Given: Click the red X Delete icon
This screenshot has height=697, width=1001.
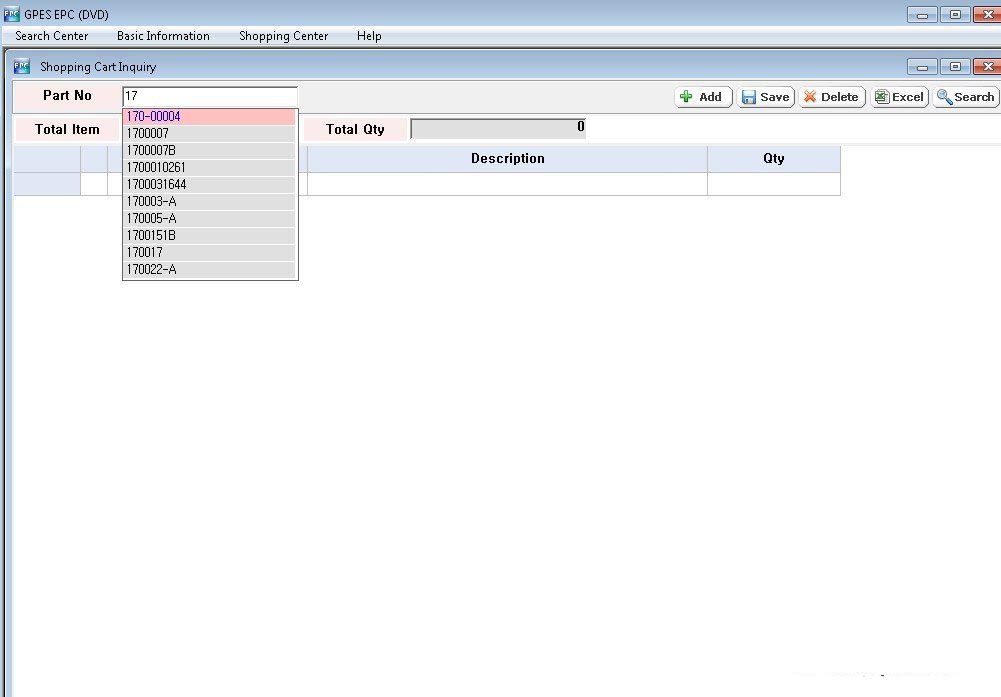Looking at the screenshot, I should click(x=810, y=97).
